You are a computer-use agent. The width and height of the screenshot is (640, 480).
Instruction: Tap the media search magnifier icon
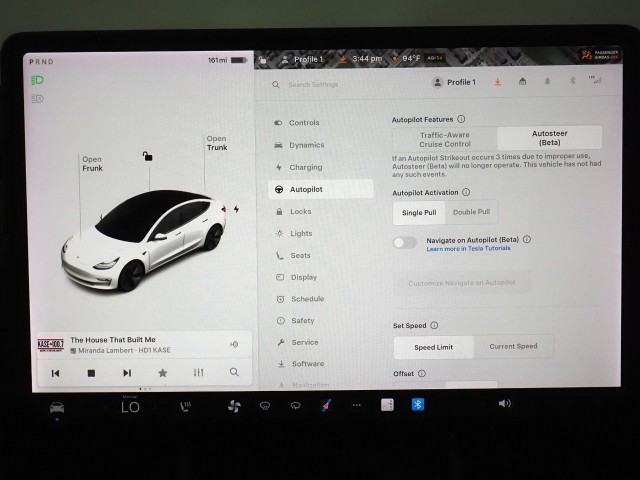click(234, 372)
